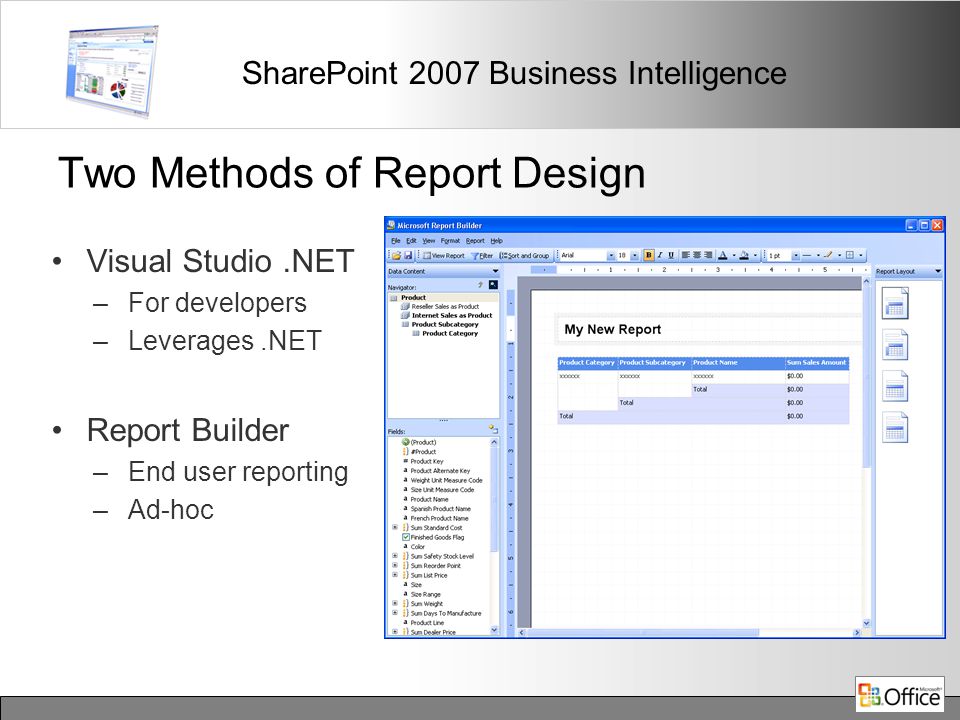Screen dimensions: 960x720
Task: Click the dashboard thumbnail in slide header
Action: (x=112, y=70)
